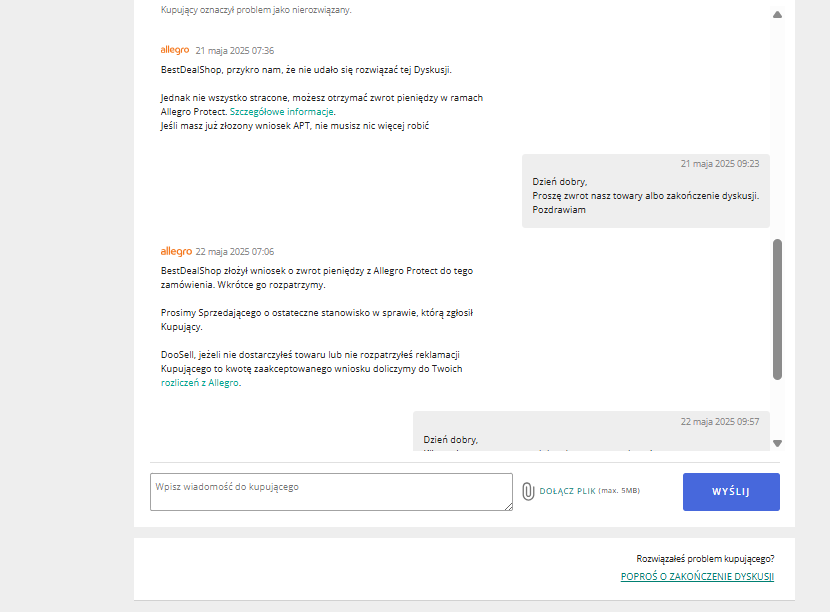Image resolution: width=830 pixels, height=612 pixels.
Task: Click the partially visible 09:57 reply bubble
Action: coord(591,431)
